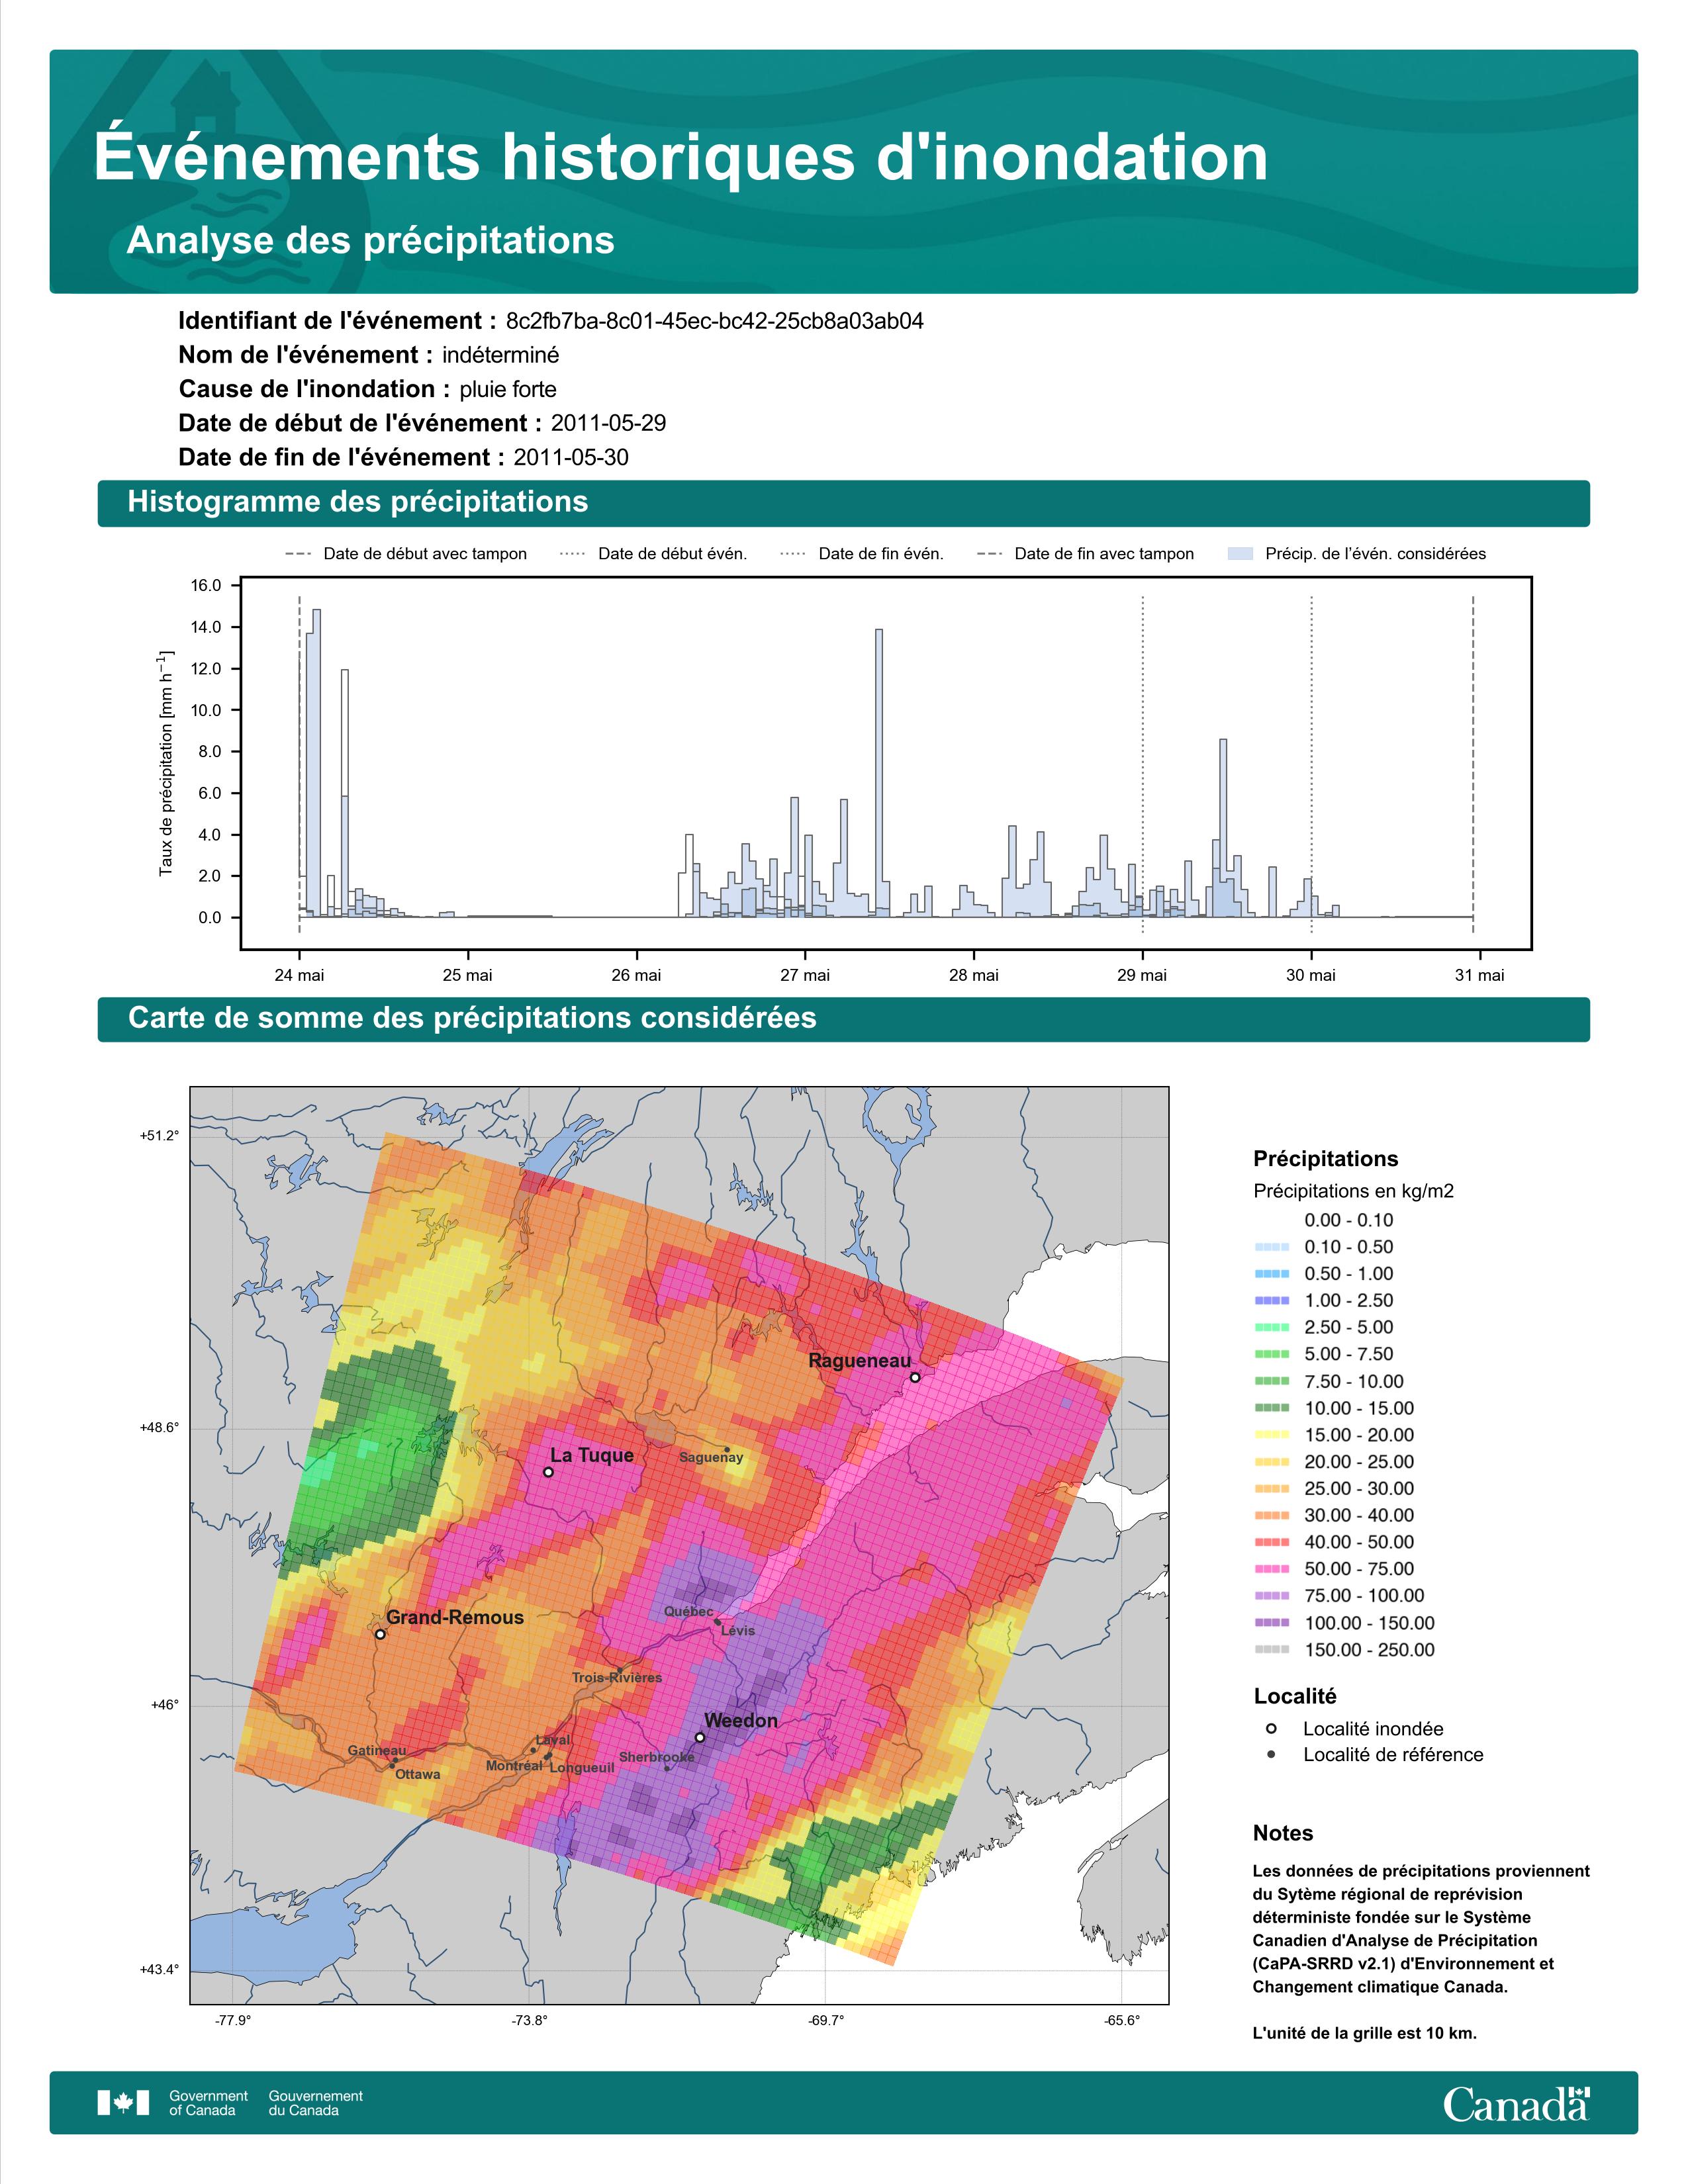
Task: Click the 'Notes' heading
Action: coord(1283,1833)
